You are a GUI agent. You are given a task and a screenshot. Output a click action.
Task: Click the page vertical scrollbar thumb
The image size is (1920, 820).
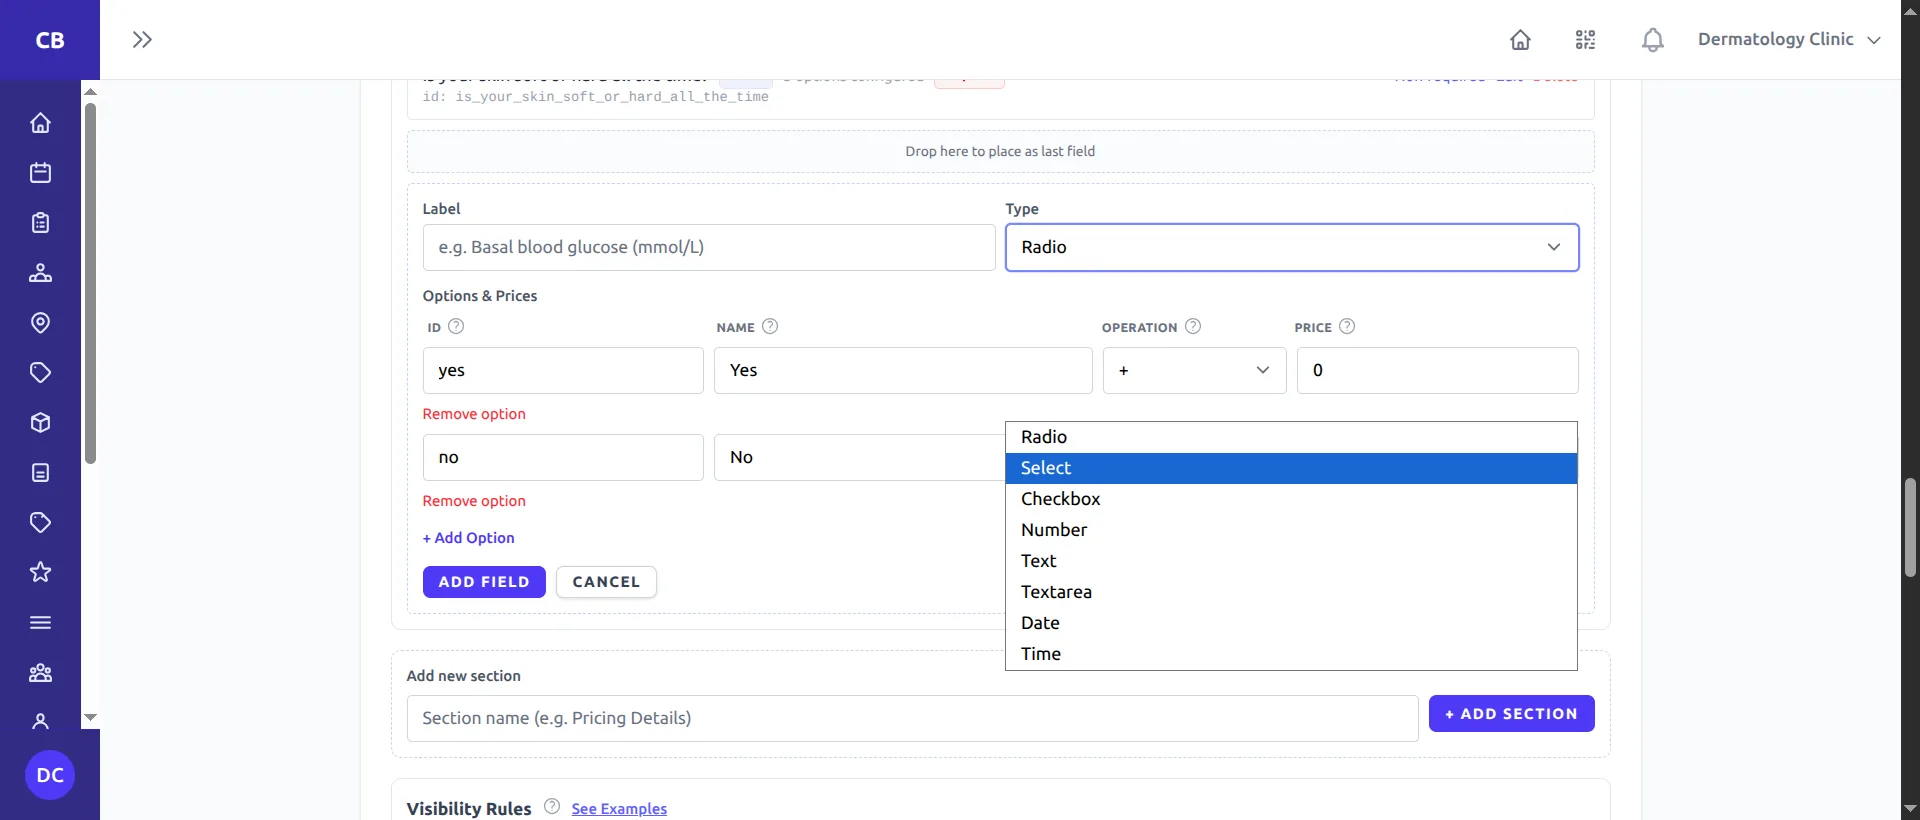point(1910,527)
